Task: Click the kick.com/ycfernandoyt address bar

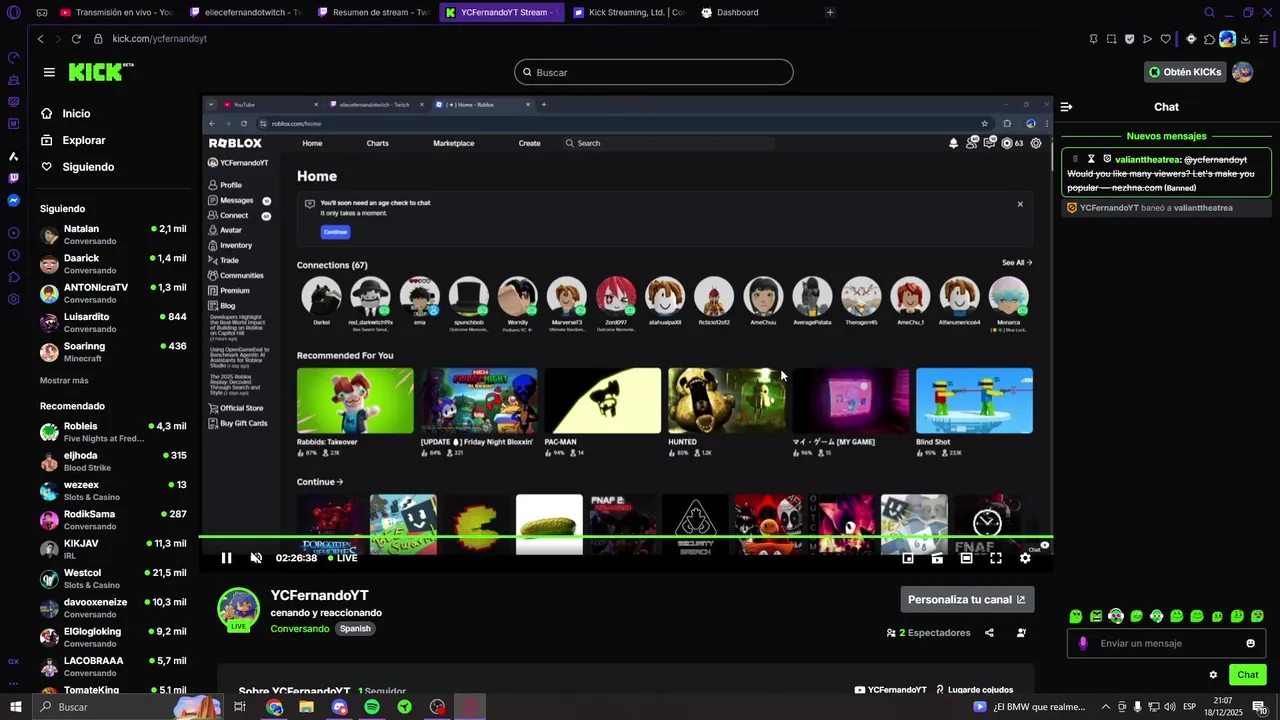Action: [x=160, y=39]
